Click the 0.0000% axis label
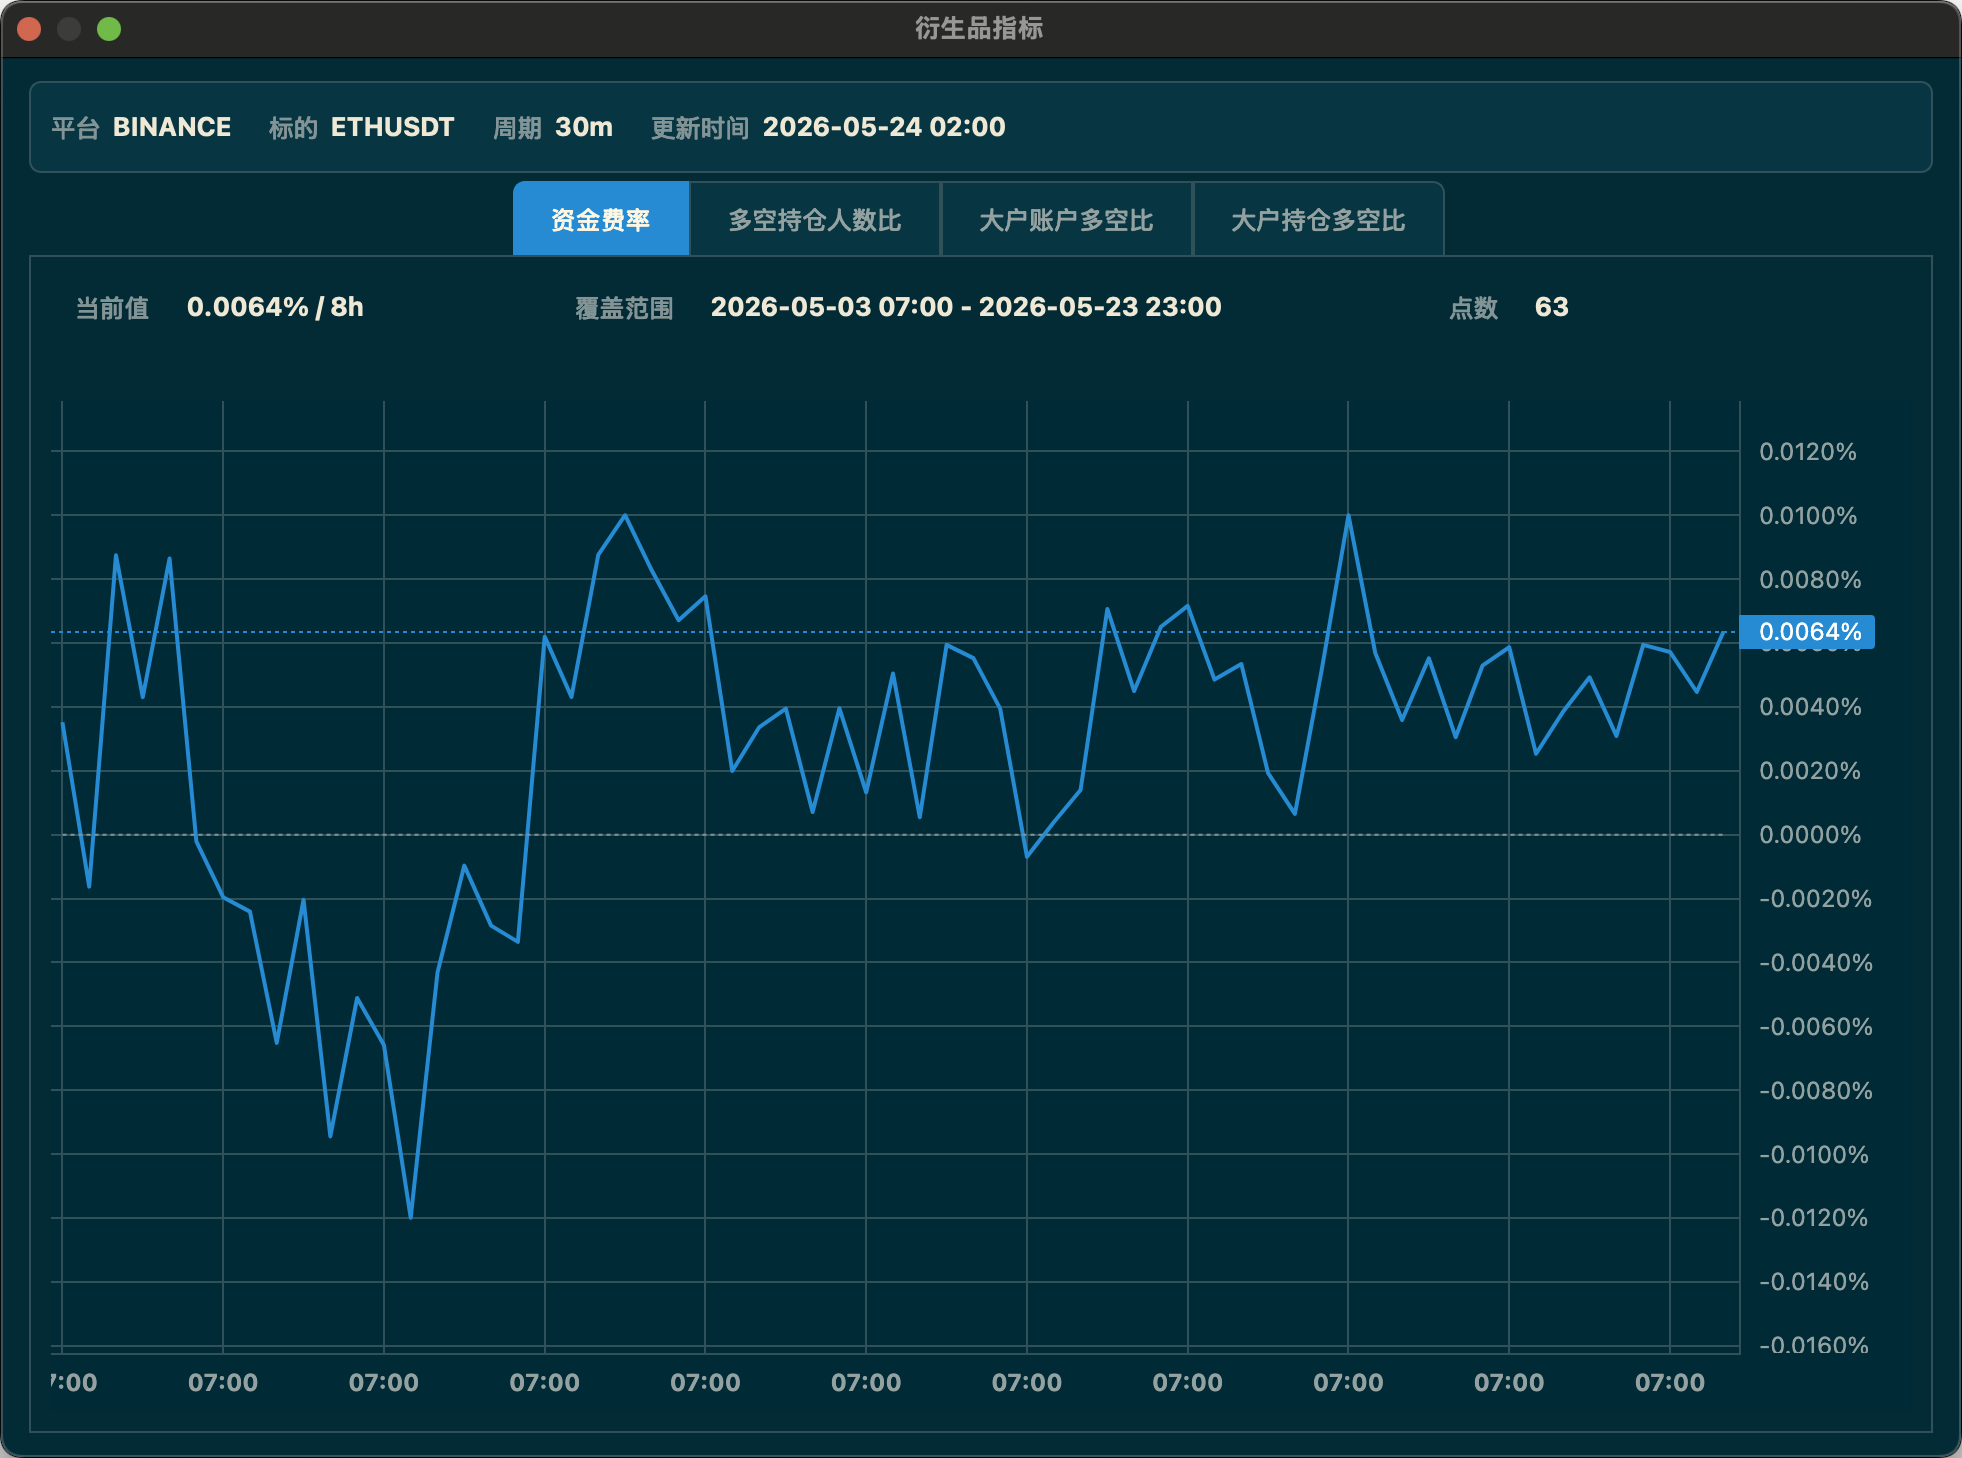This screenshot has width=1962, height=1458. 1810,835
